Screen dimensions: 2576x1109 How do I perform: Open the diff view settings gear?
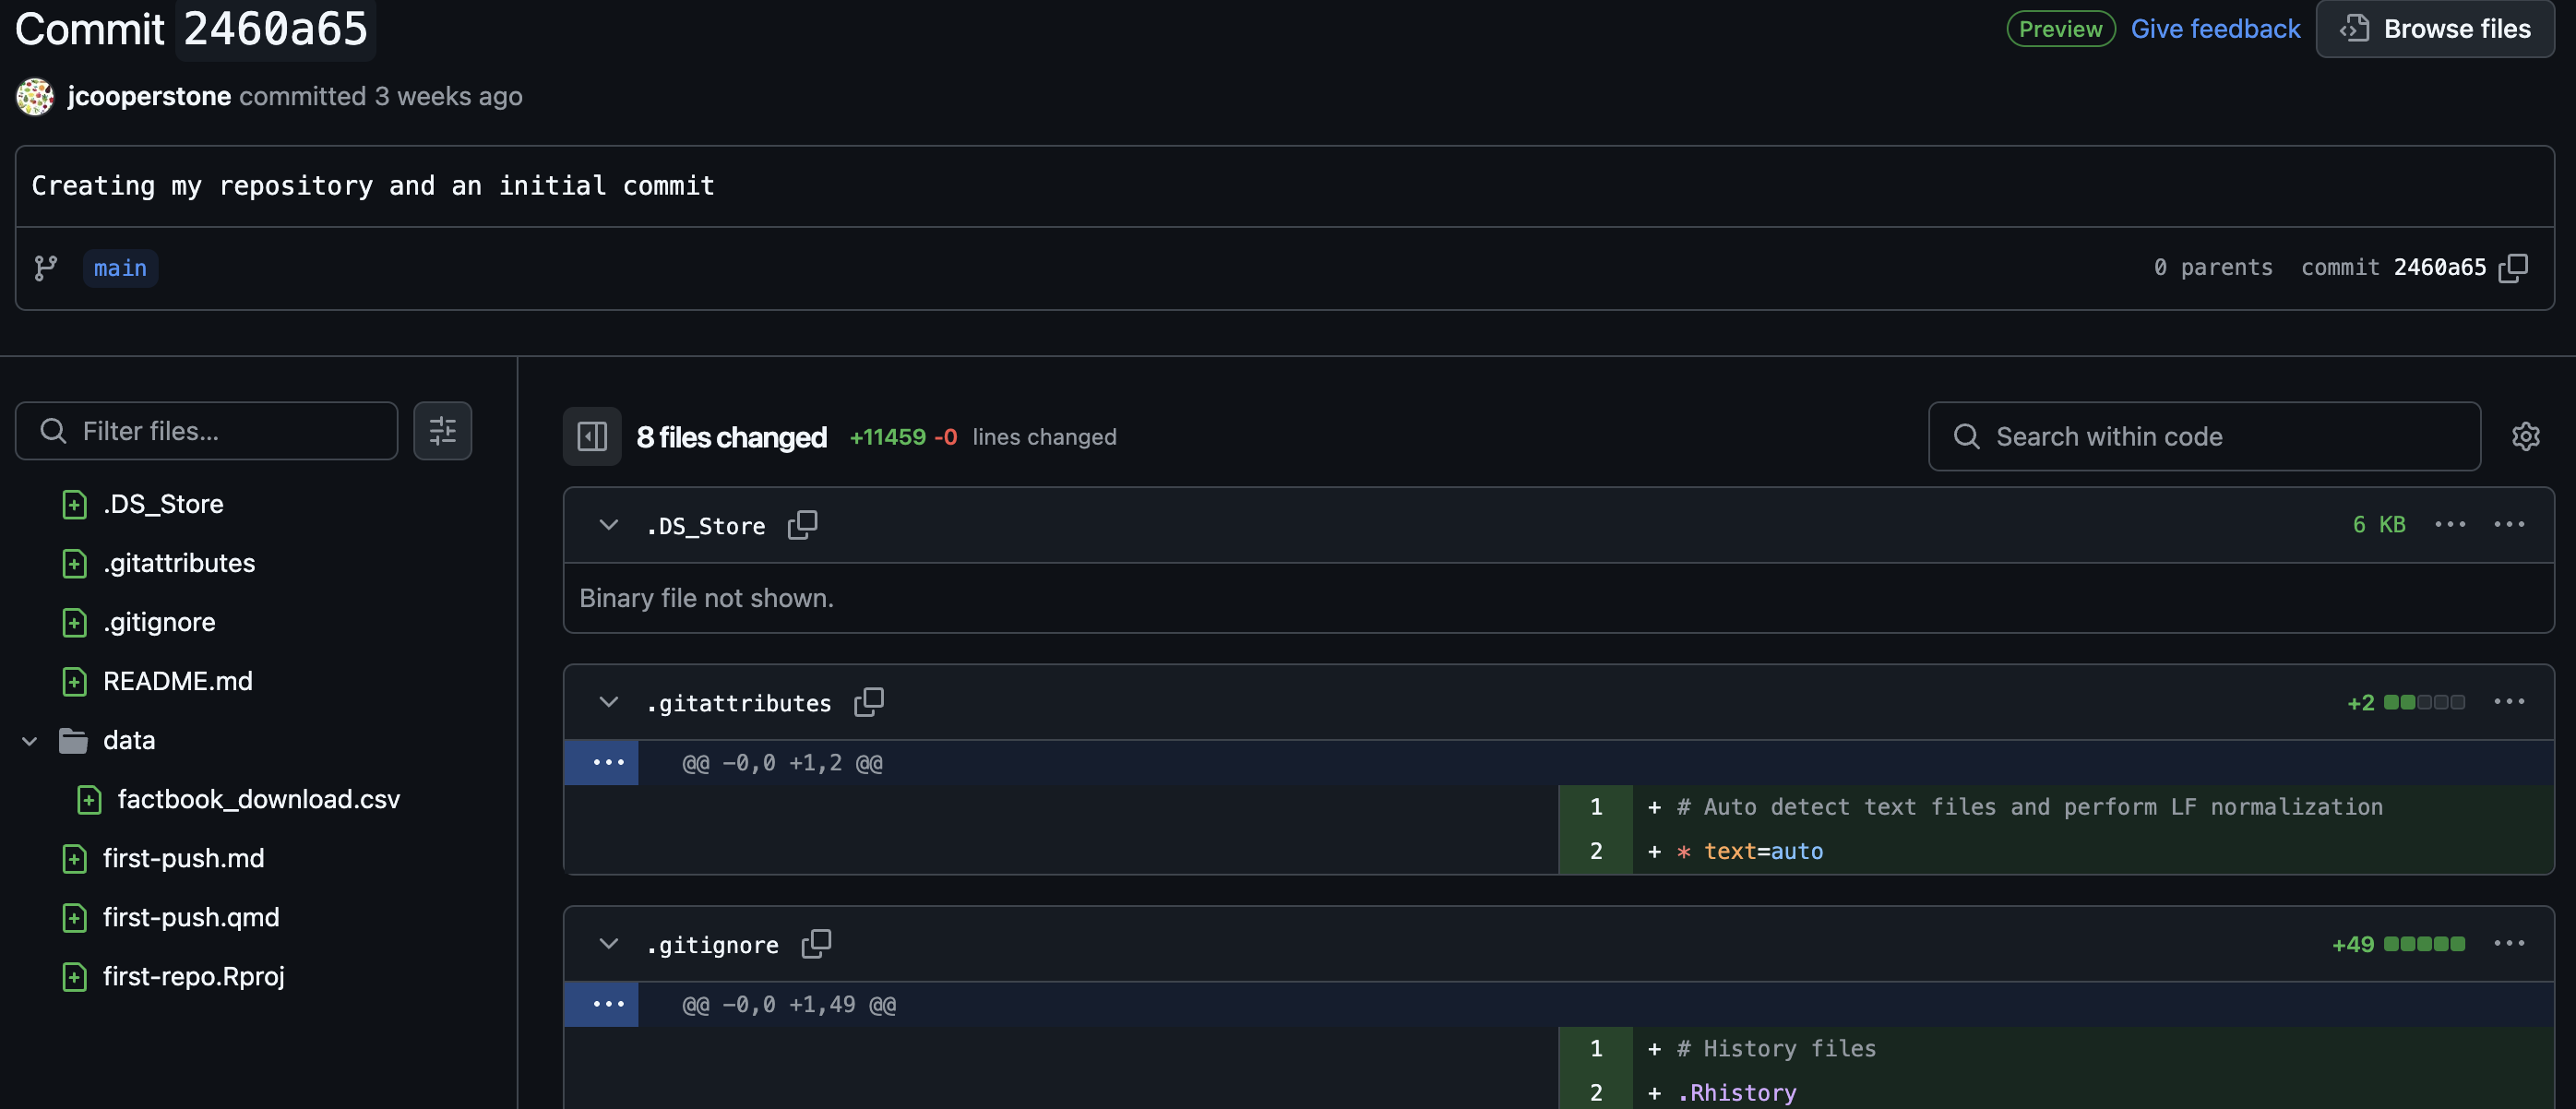point(2525,437)
